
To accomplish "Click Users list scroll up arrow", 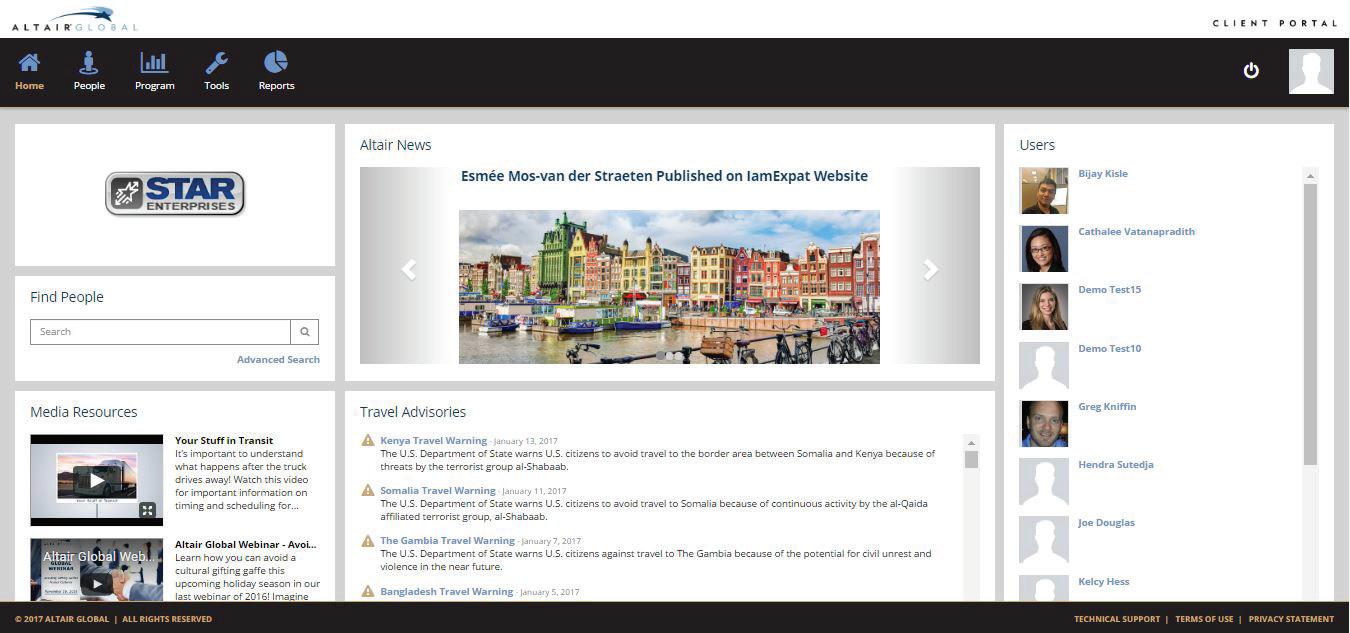I will coord(1310,176).
